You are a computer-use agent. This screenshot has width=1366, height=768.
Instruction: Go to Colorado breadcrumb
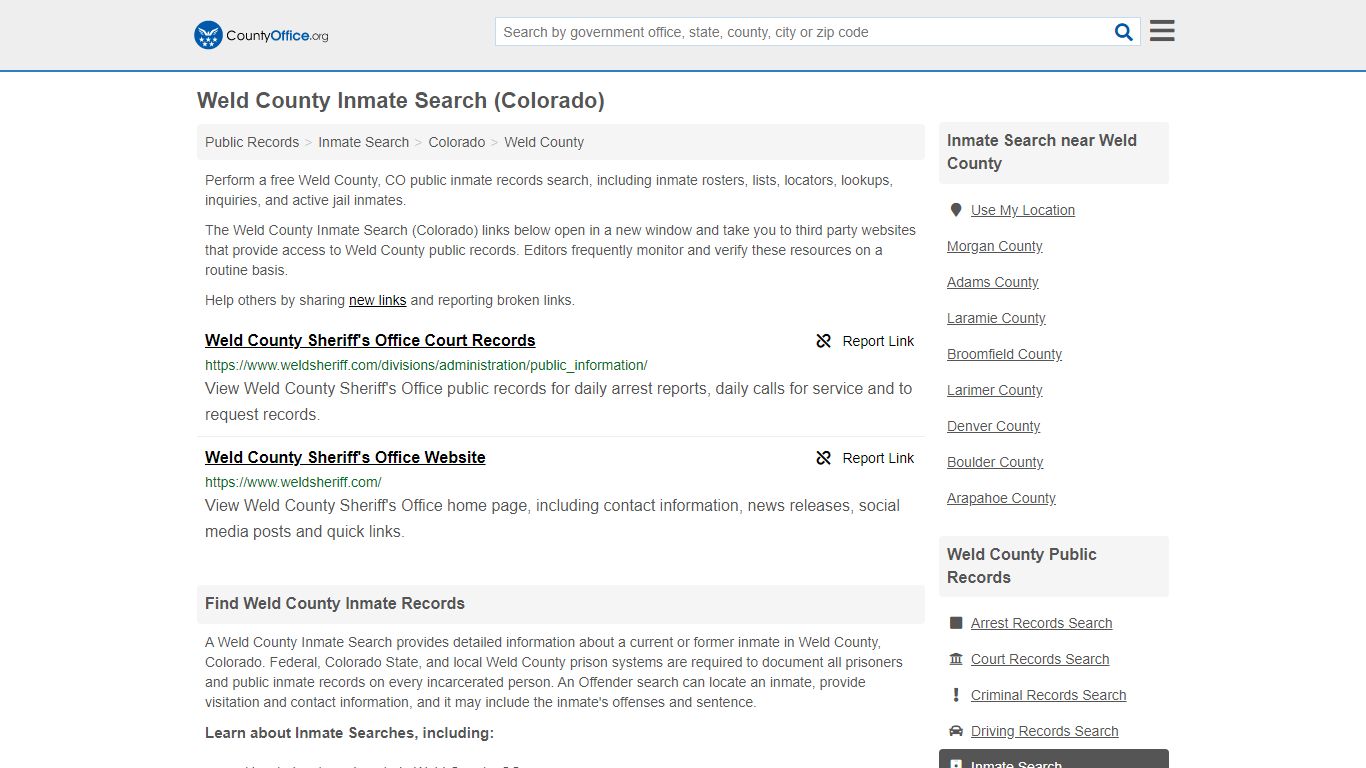tap(457, 142)
